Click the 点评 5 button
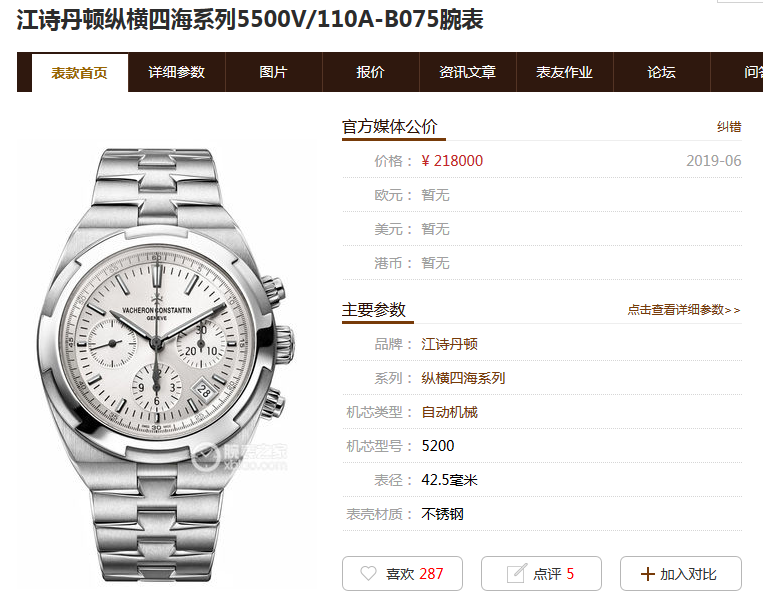This screenshot has width=763, height=600. click(542, 573)
